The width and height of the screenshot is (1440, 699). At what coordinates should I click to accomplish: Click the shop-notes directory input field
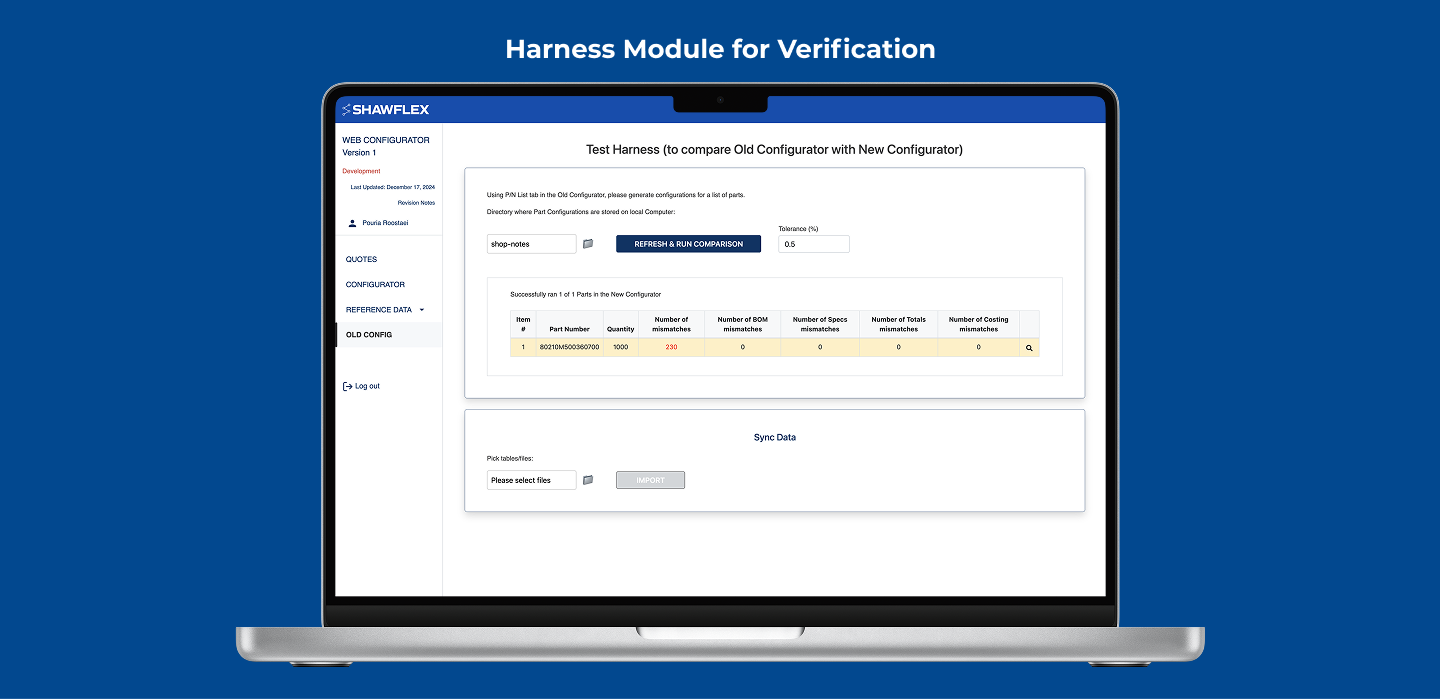[531, 244]
